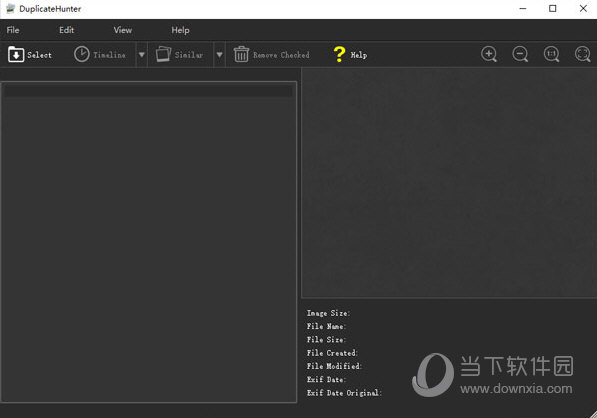Minimize the DuplicateHunter window
Image resolution: width=597 pixels, height=418 pixels.
(523, 8)
